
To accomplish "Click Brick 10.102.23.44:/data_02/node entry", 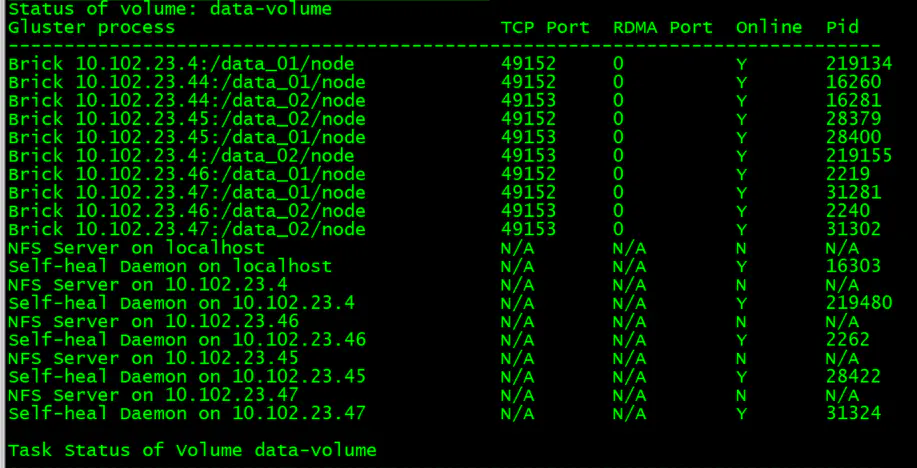I will (x=187, y=101).
